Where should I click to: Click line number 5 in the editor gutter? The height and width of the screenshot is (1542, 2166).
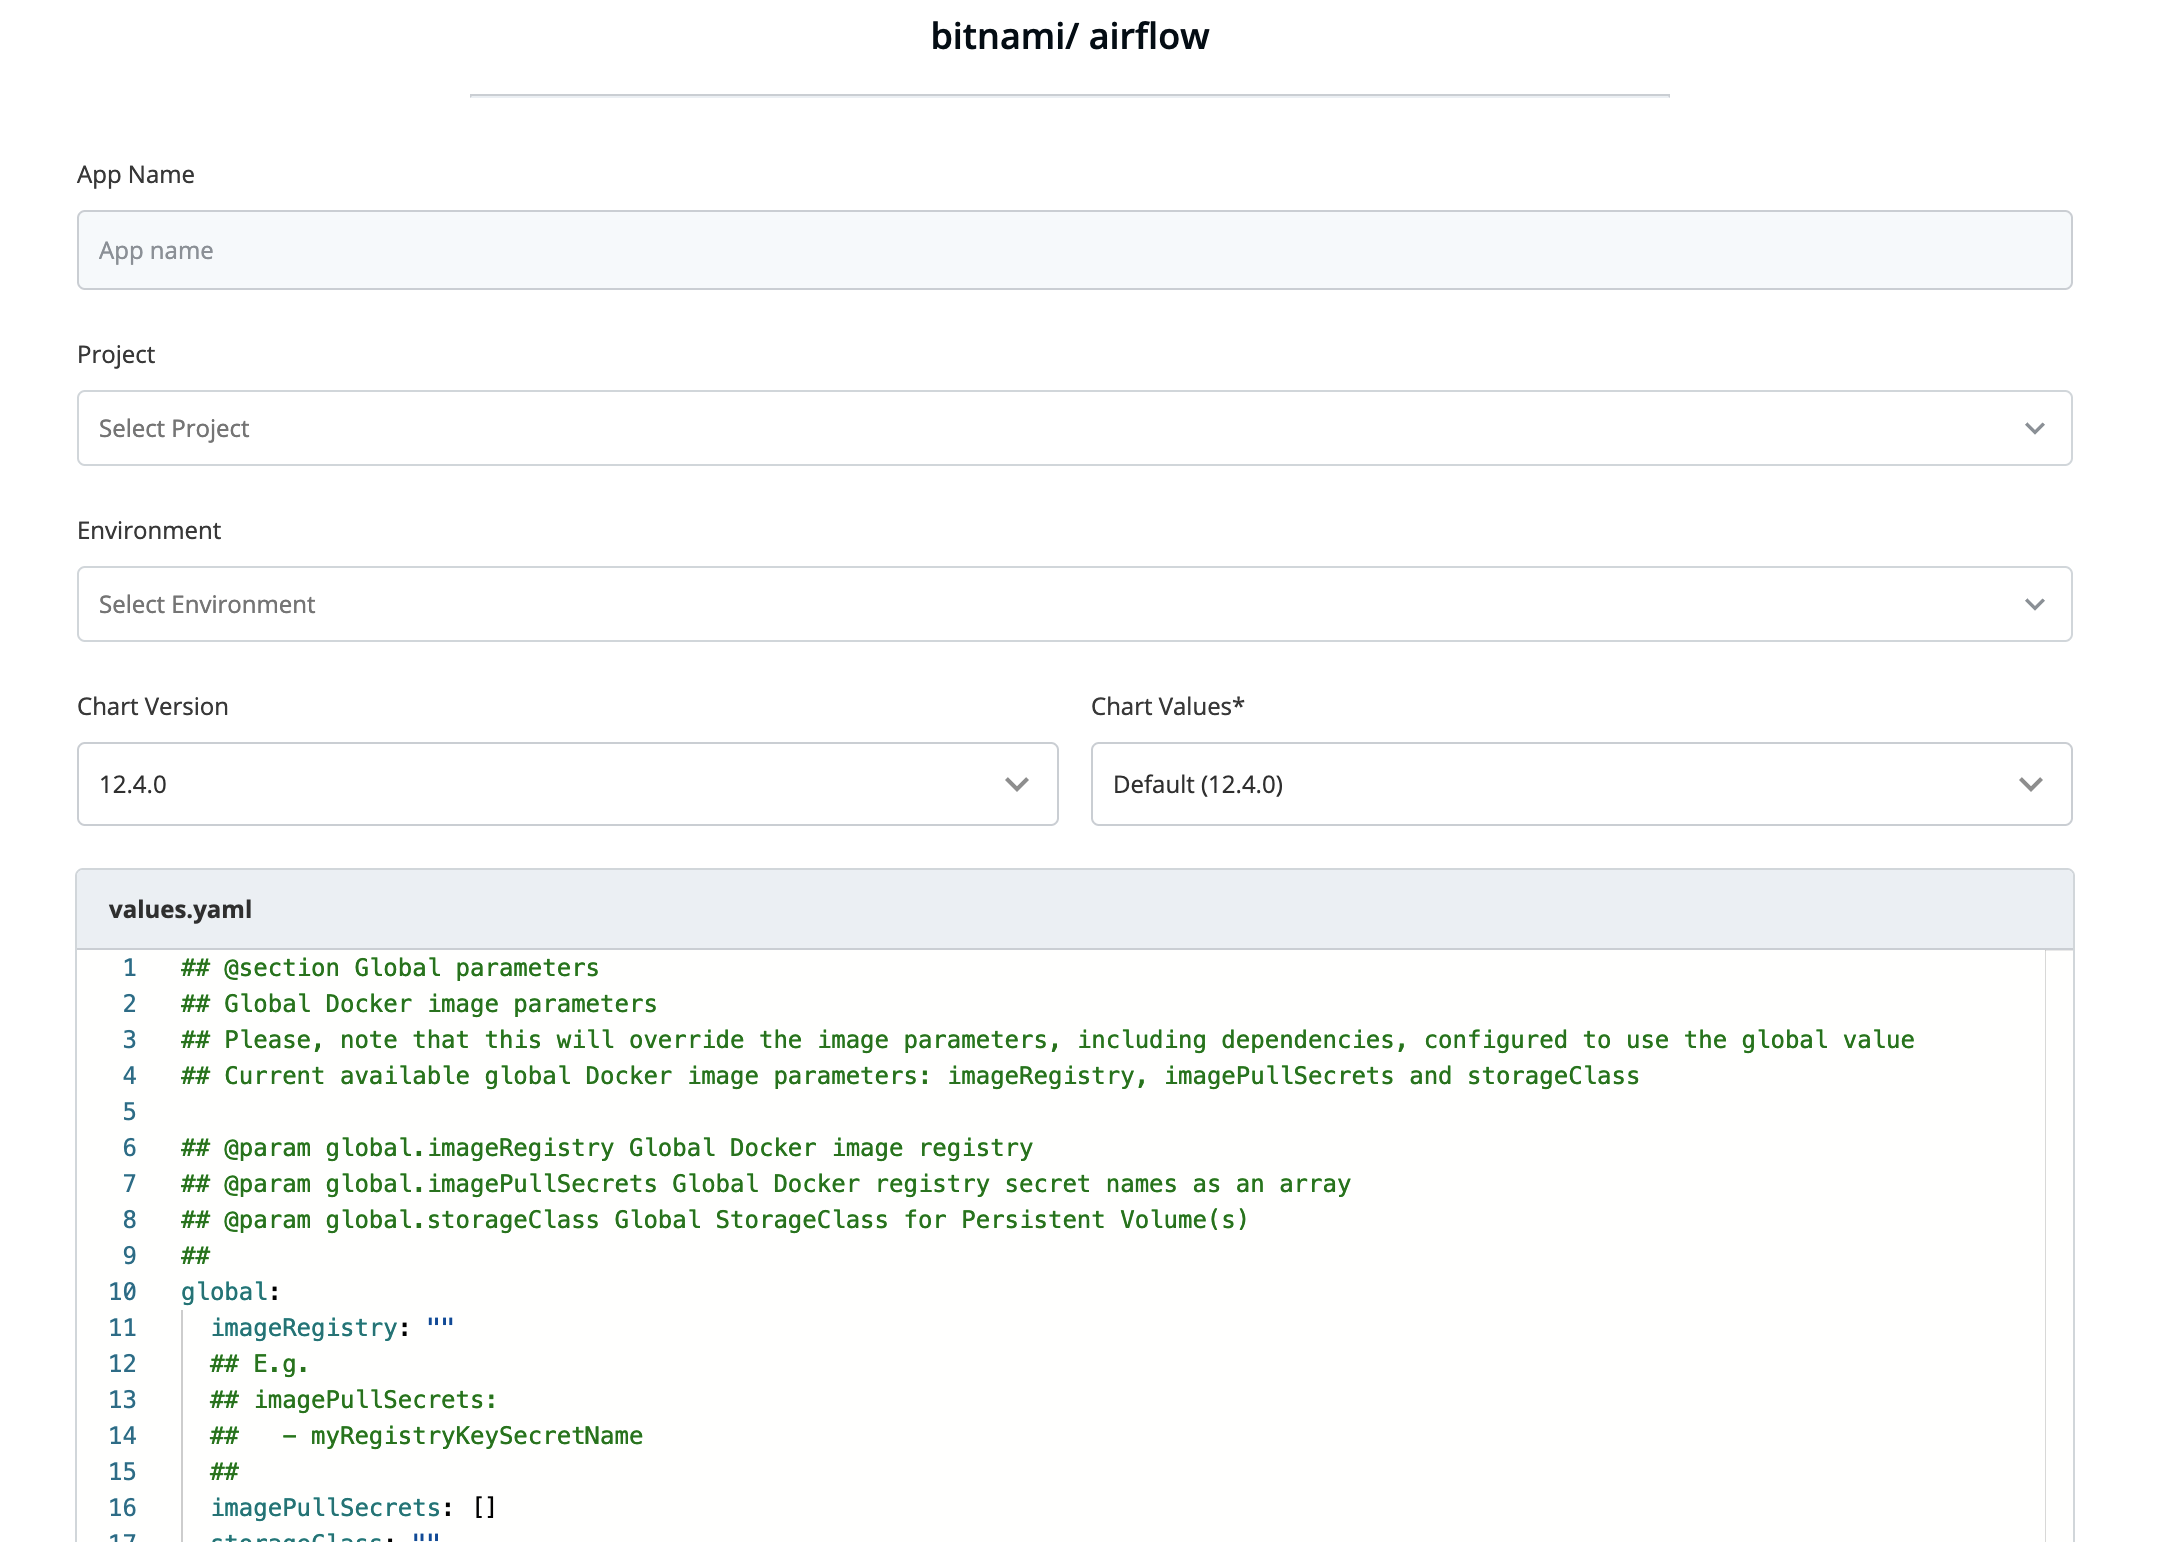[129, 1111]
